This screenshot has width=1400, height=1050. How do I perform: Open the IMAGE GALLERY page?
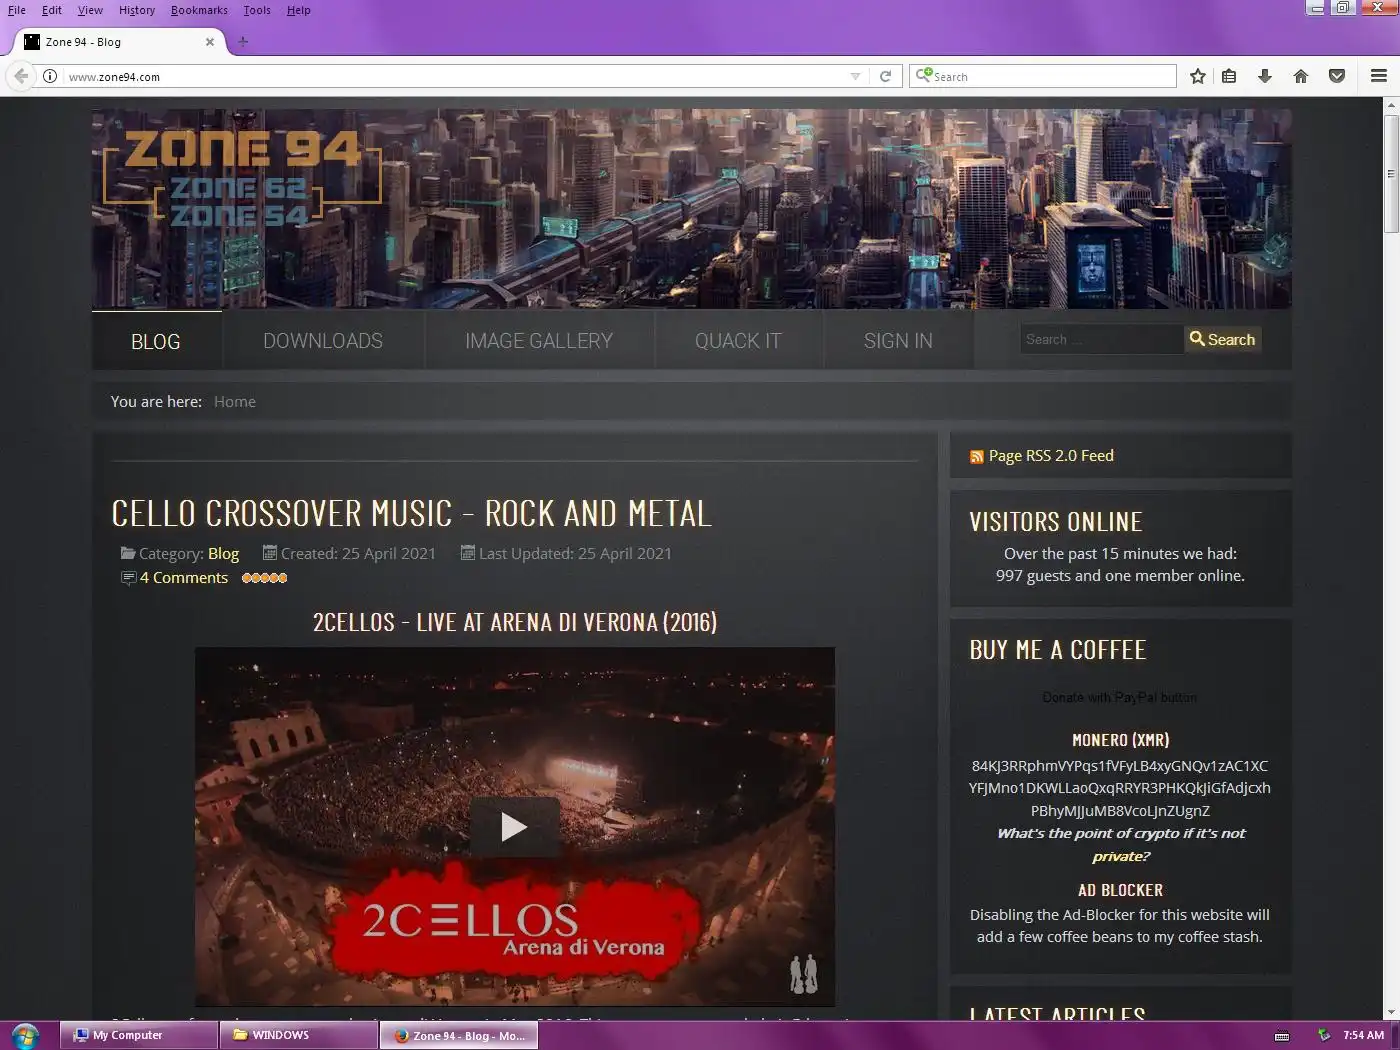pos(539,341)
